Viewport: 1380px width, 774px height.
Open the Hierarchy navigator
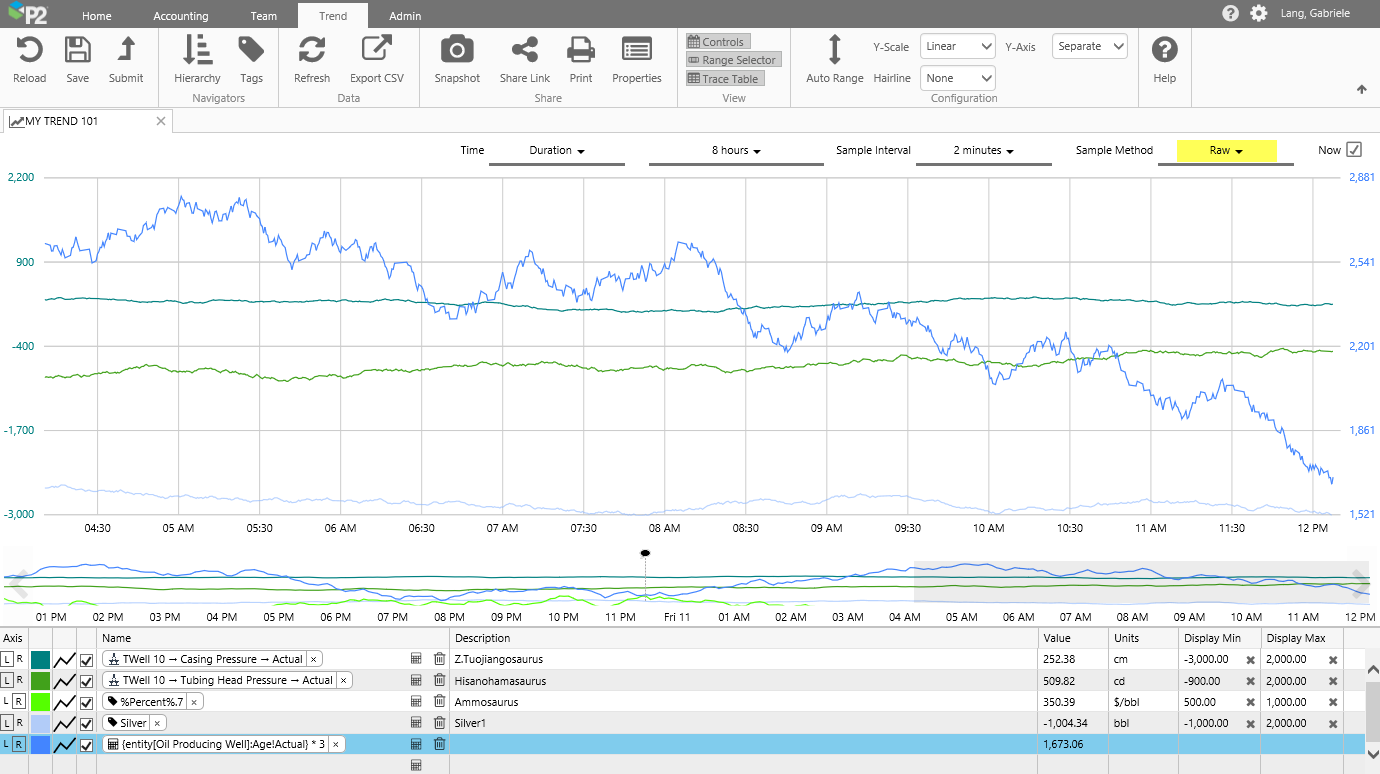tap(197, 50)
